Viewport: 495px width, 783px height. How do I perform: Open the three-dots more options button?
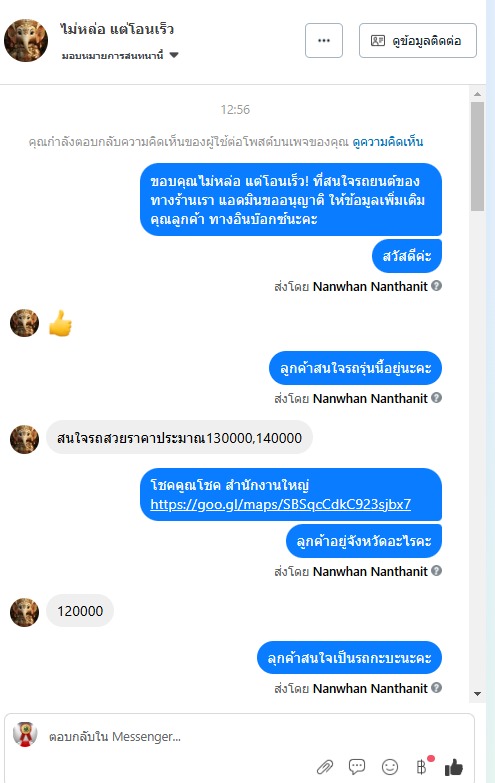click(324, 40)
